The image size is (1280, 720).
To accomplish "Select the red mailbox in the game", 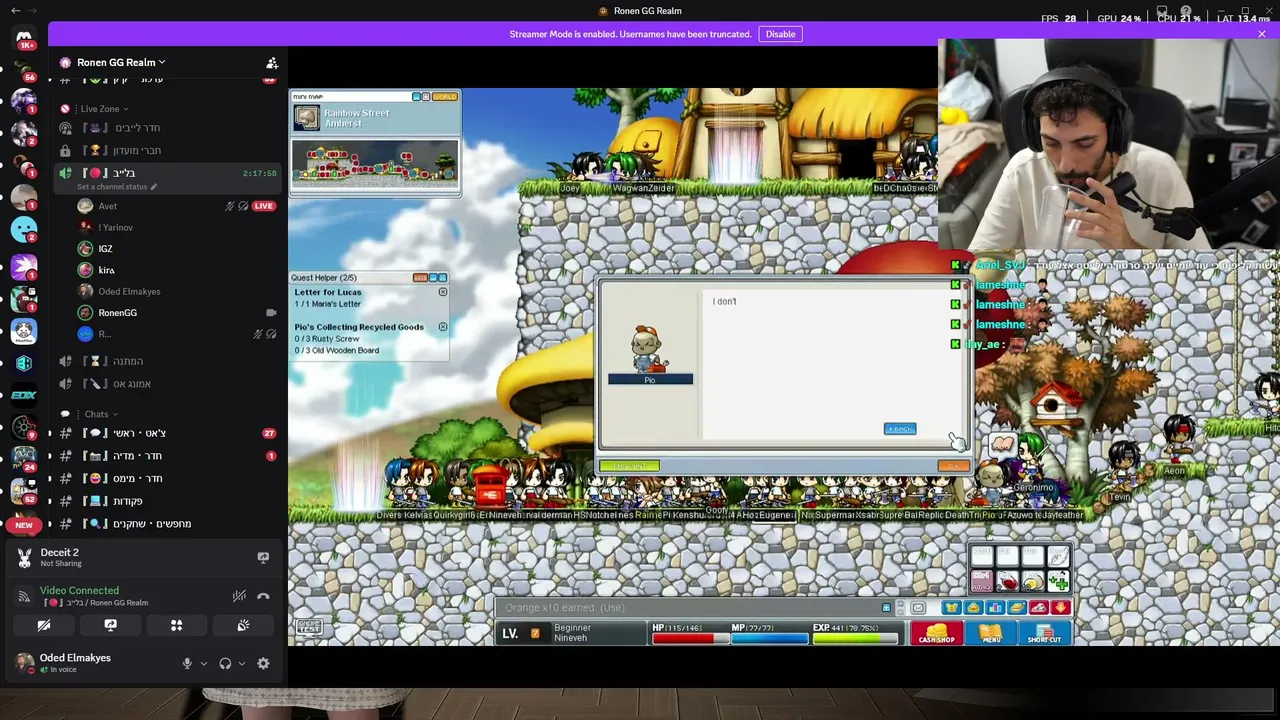I will coord(490,486).
